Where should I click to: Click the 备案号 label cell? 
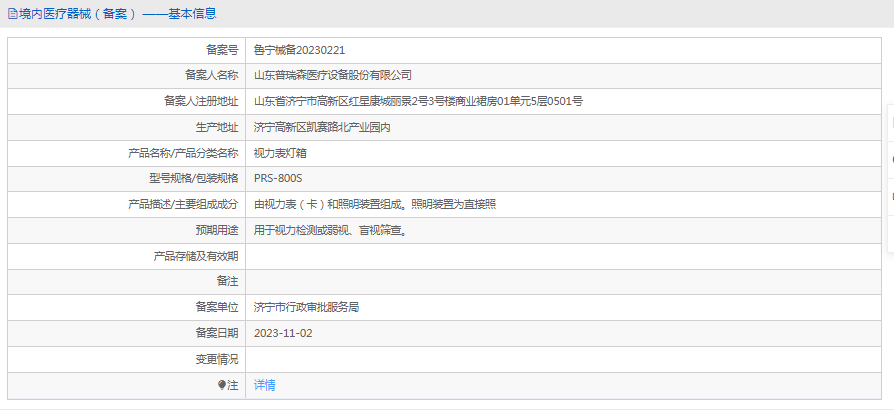tap(127, 50)
